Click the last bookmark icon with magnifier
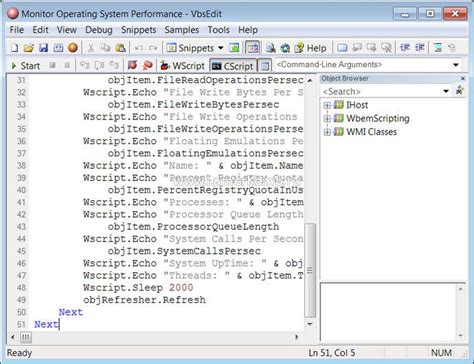The image size is (474, 364). pyautogui.click(x=386, y=48)
